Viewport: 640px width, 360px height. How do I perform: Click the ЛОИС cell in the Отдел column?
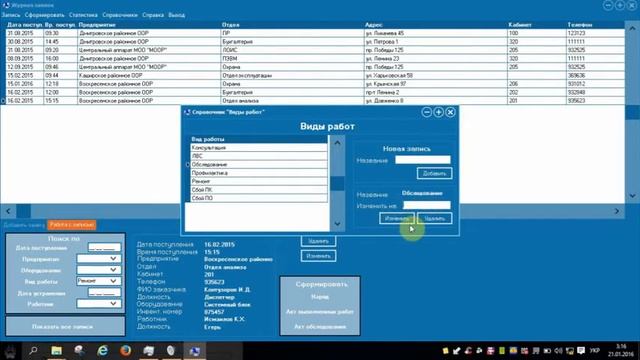(x=292, y=50)
